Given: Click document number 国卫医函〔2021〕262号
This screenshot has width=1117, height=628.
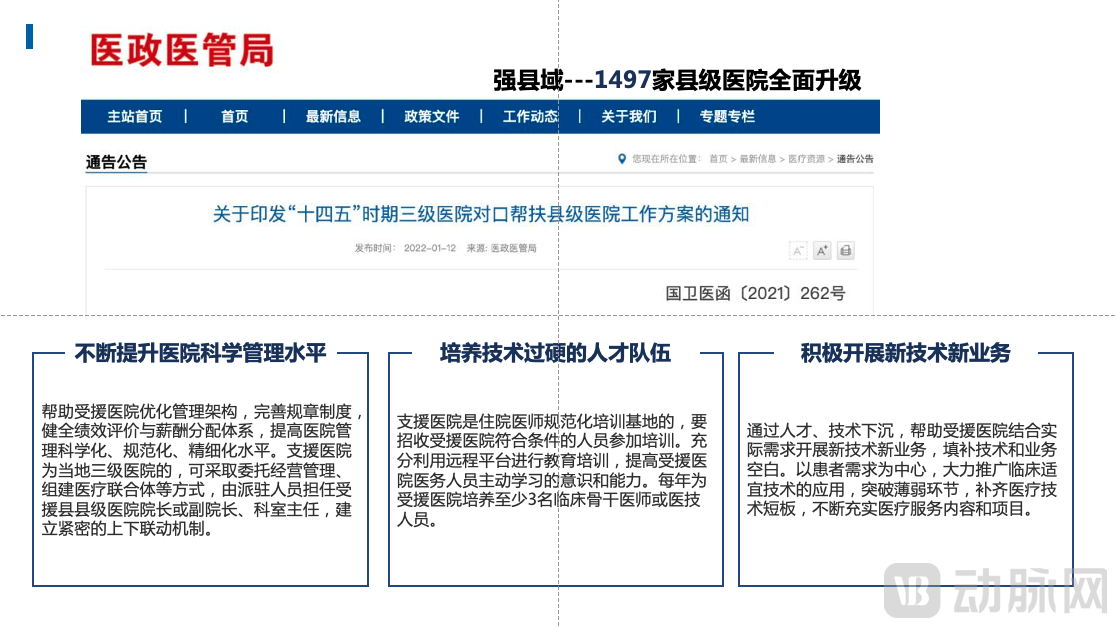Looking at the screenshot, I should pos(755,293).
